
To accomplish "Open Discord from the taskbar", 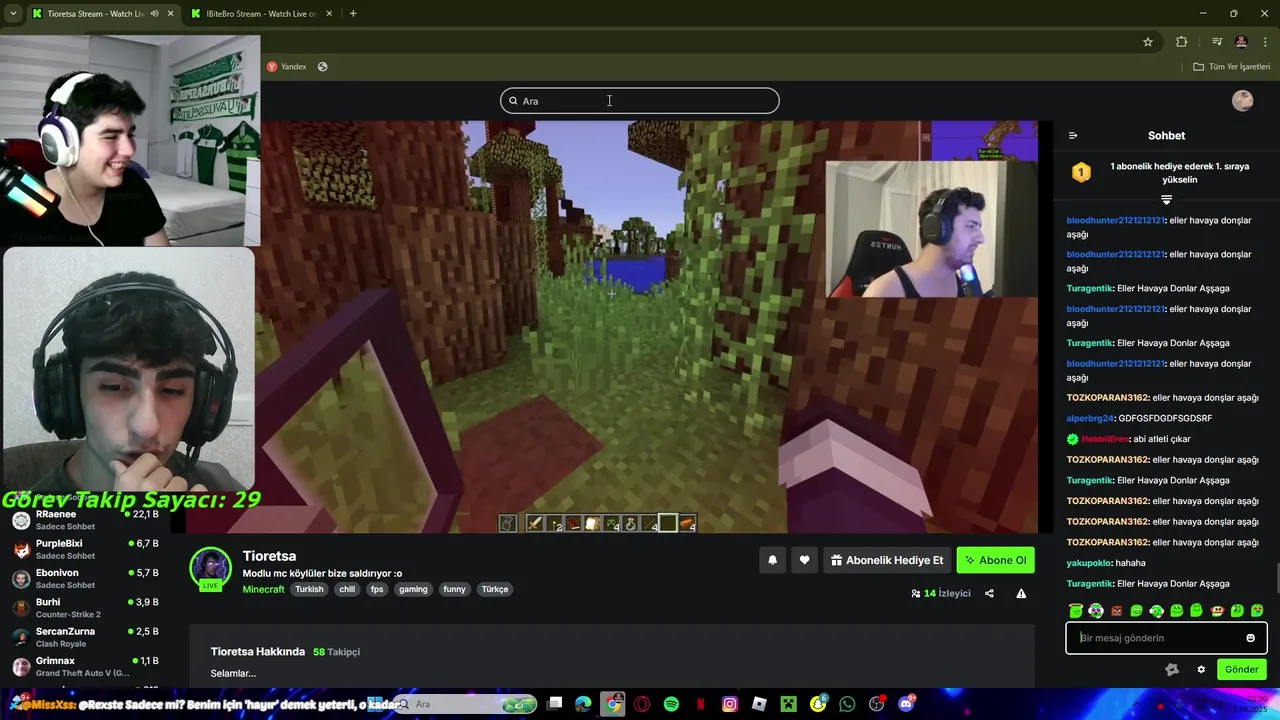I will [x=906, y=704].
